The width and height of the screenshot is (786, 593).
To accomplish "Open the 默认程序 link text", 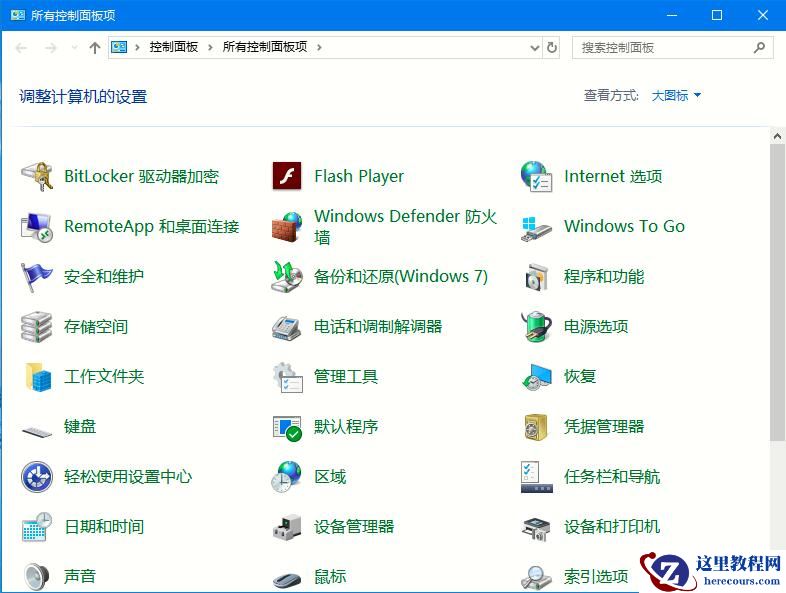I will [x=346, y=427].
